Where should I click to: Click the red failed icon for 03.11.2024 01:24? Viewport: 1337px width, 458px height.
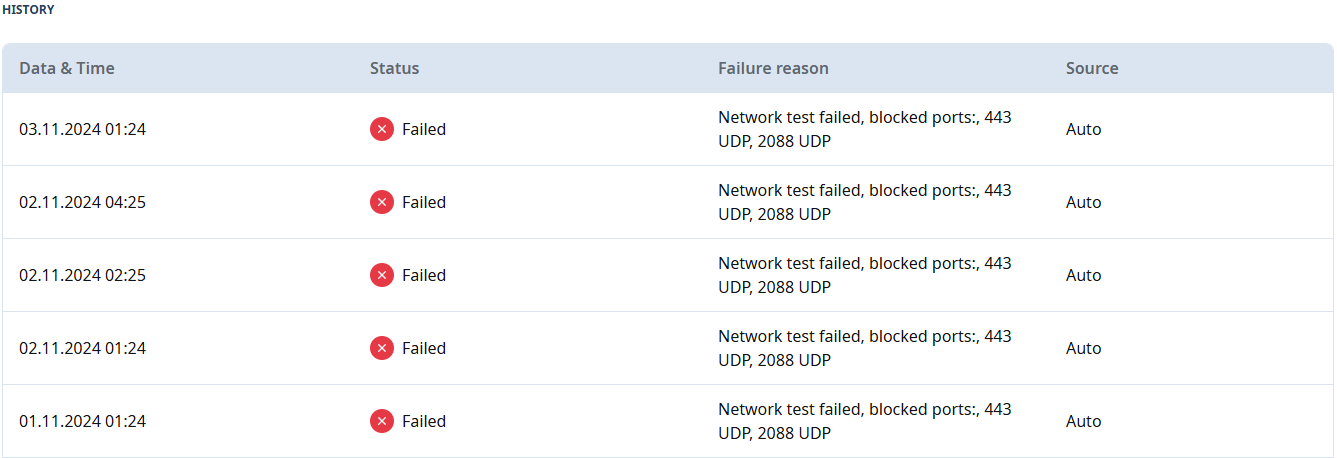tap(381, 129)
